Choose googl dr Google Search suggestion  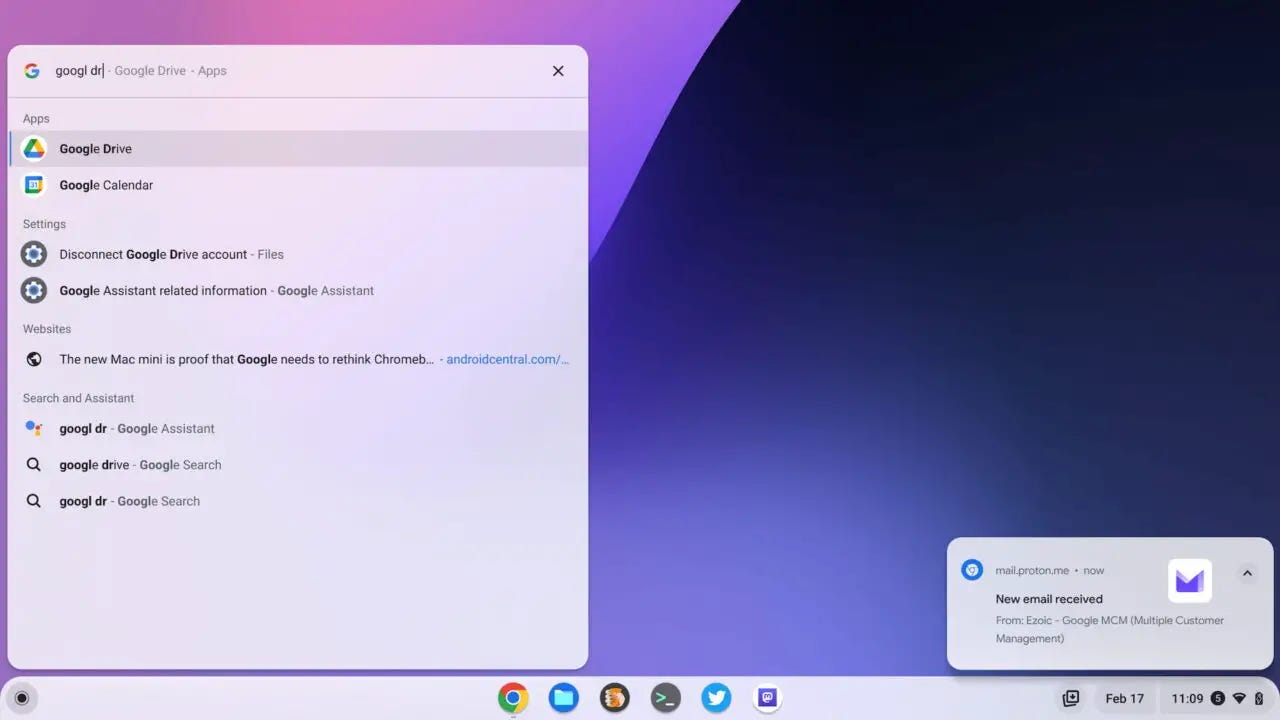point(298,501)
